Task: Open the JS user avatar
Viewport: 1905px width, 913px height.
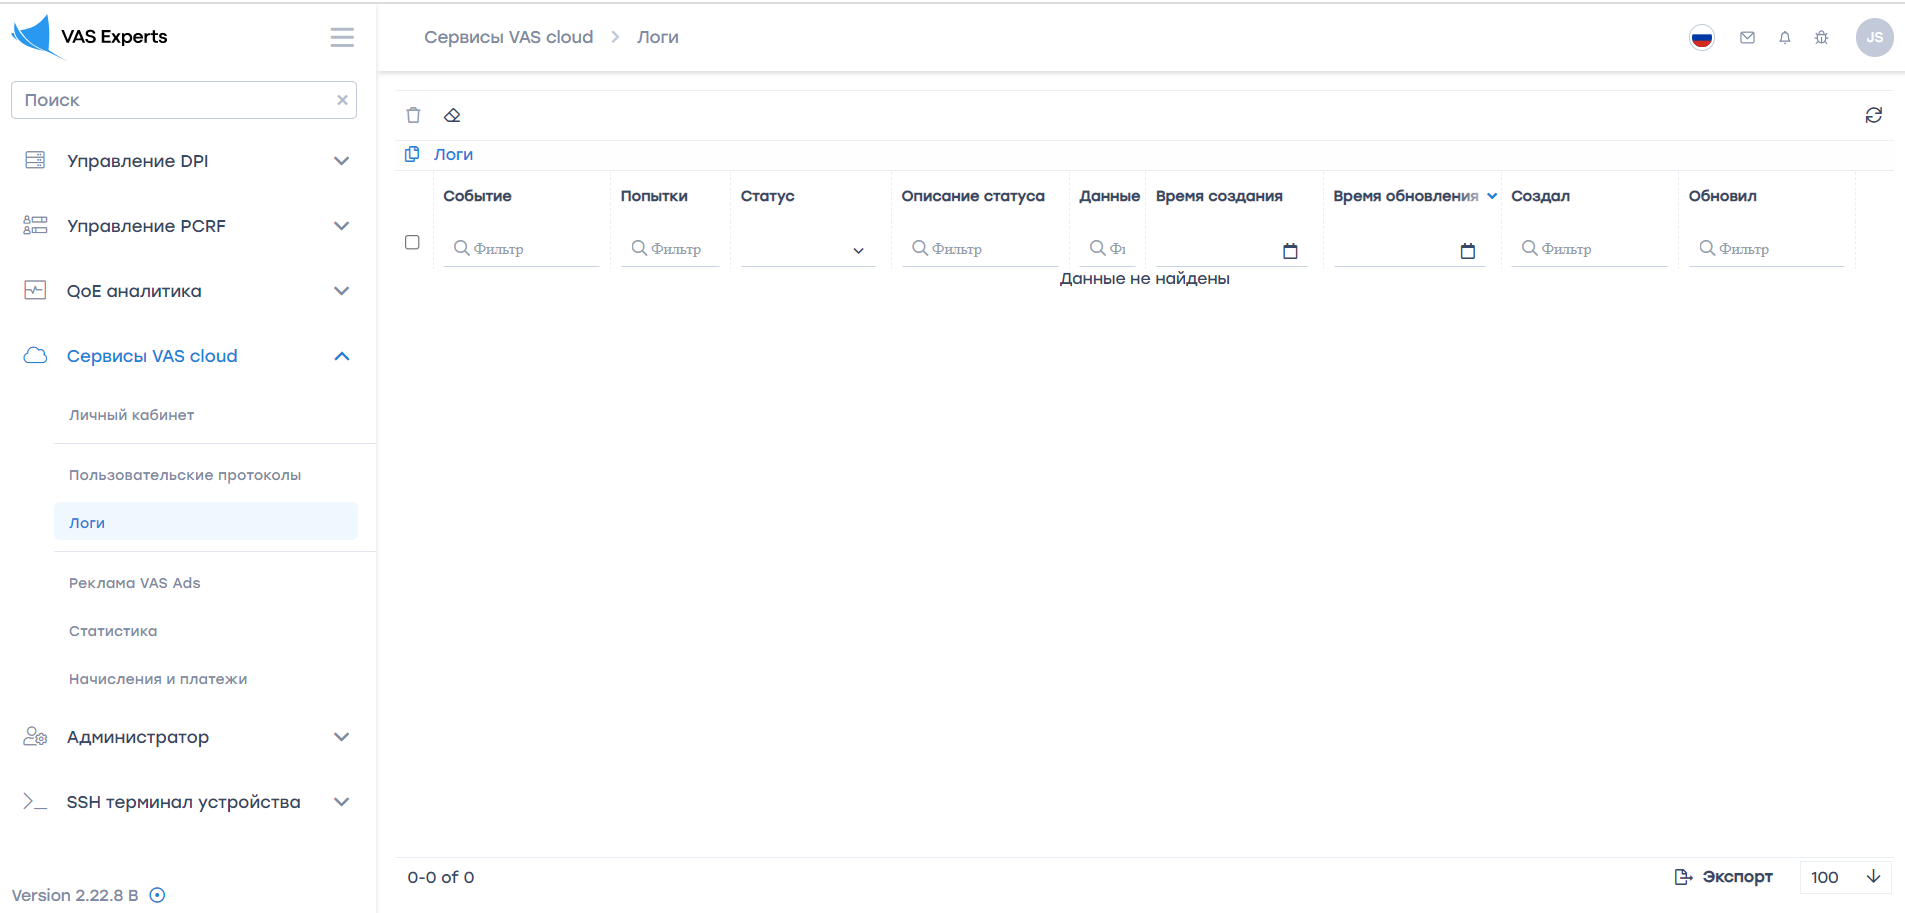Action: tap(1874, 38)
